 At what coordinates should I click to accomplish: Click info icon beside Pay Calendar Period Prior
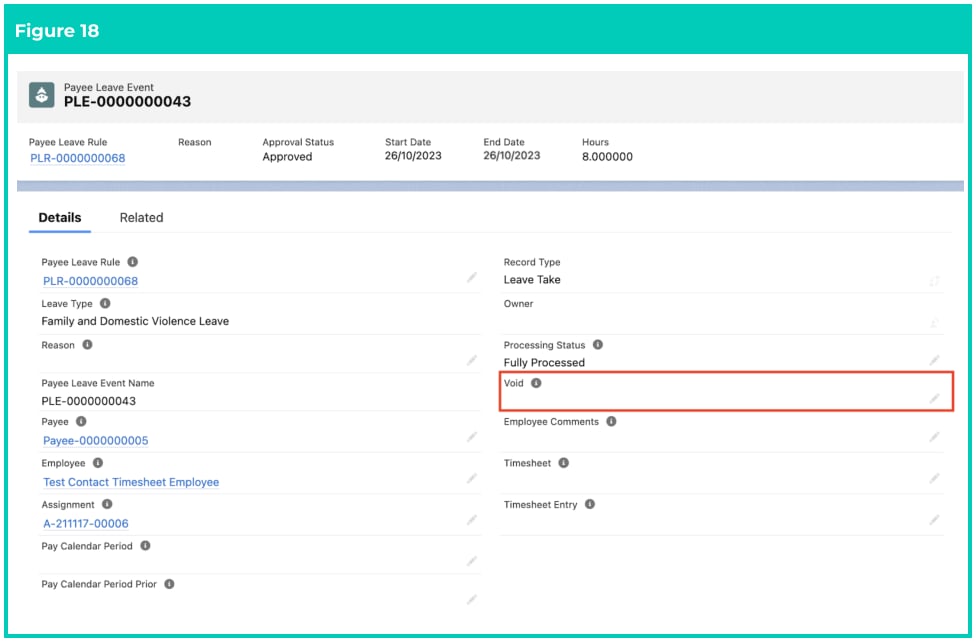coord(169,584)
